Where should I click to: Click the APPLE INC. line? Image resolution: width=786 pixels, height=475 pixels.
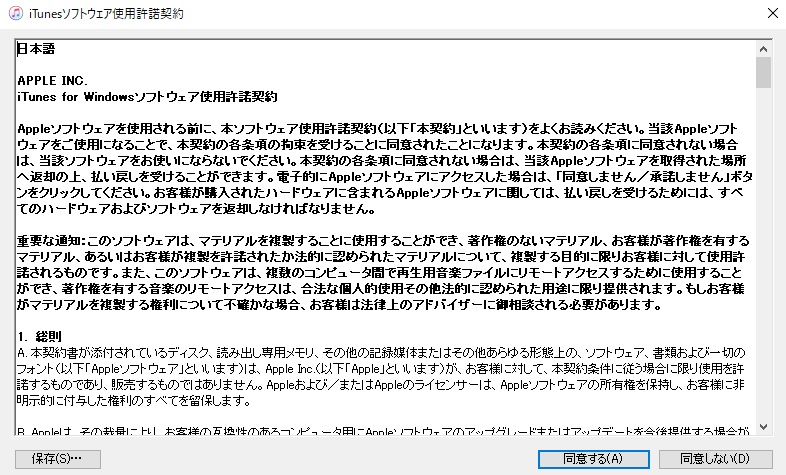(x=53, y=79)
